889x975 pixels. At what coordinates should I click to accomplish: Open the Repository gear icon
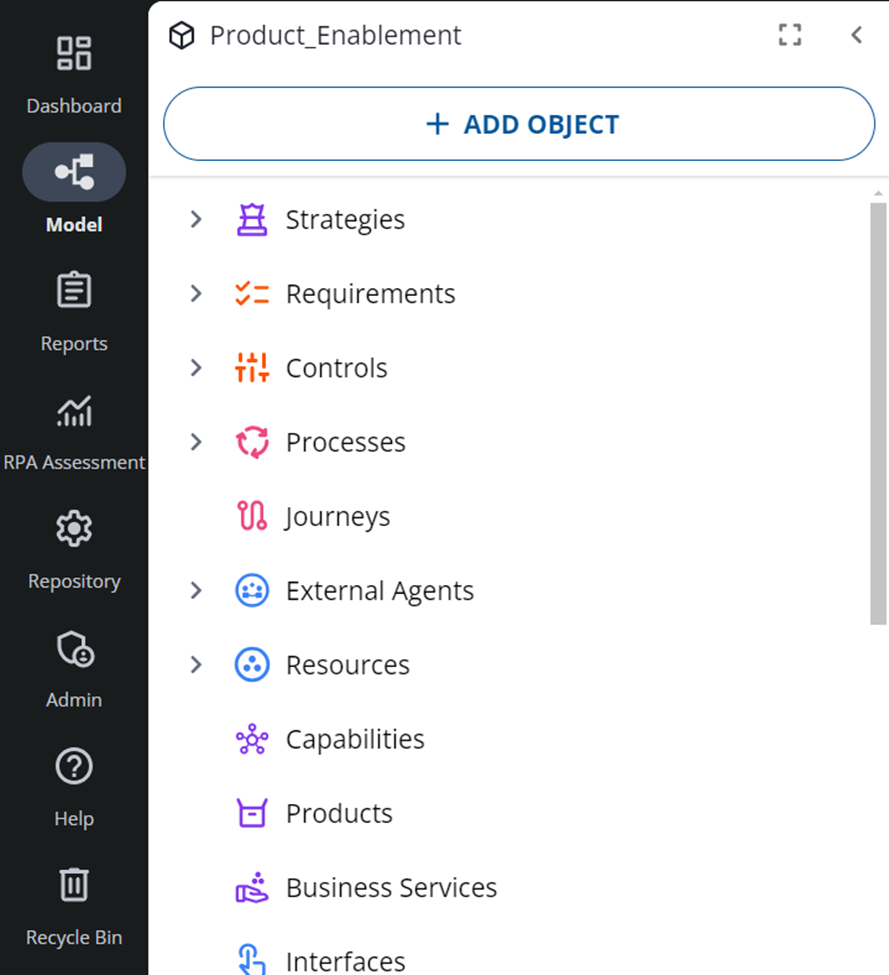74,529
